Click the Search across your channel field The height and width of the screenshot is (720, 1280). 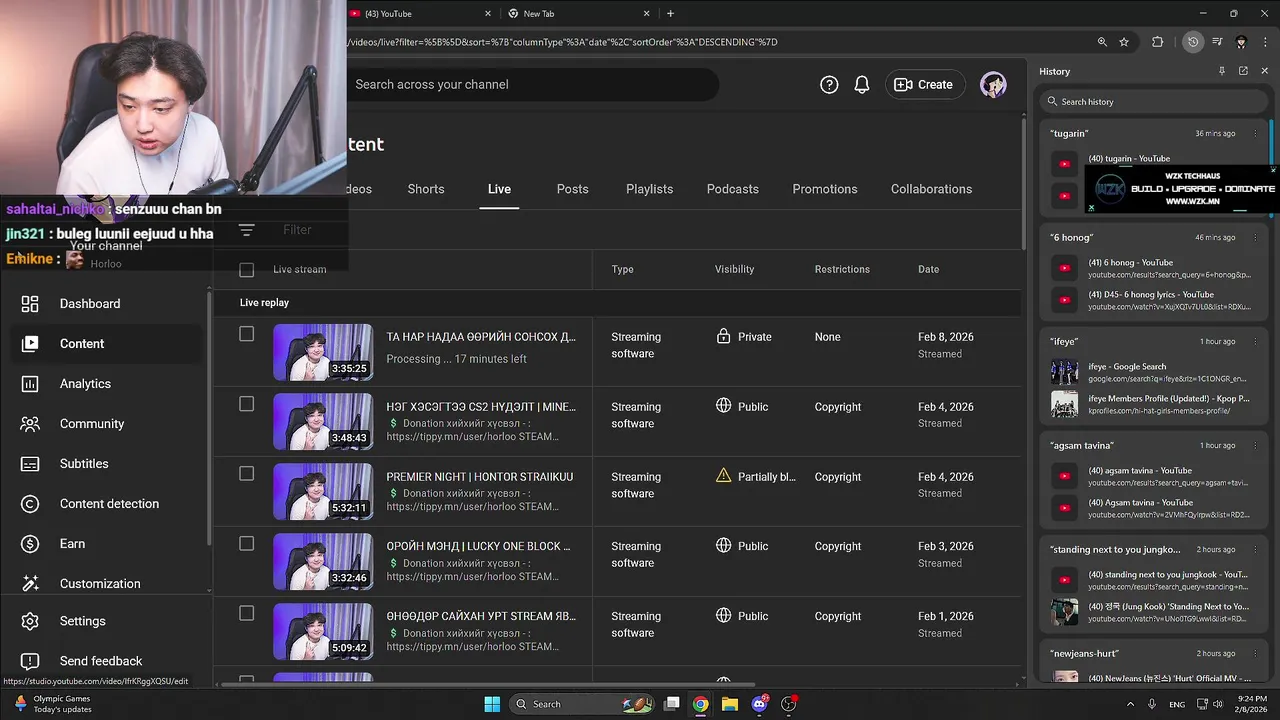click(532, 85)
